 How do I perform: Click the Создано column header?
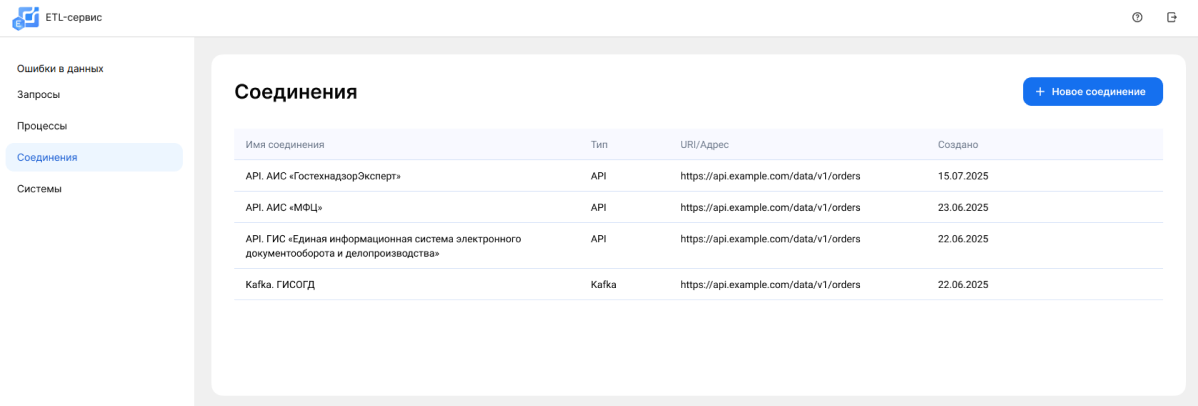tap(957, 145)
